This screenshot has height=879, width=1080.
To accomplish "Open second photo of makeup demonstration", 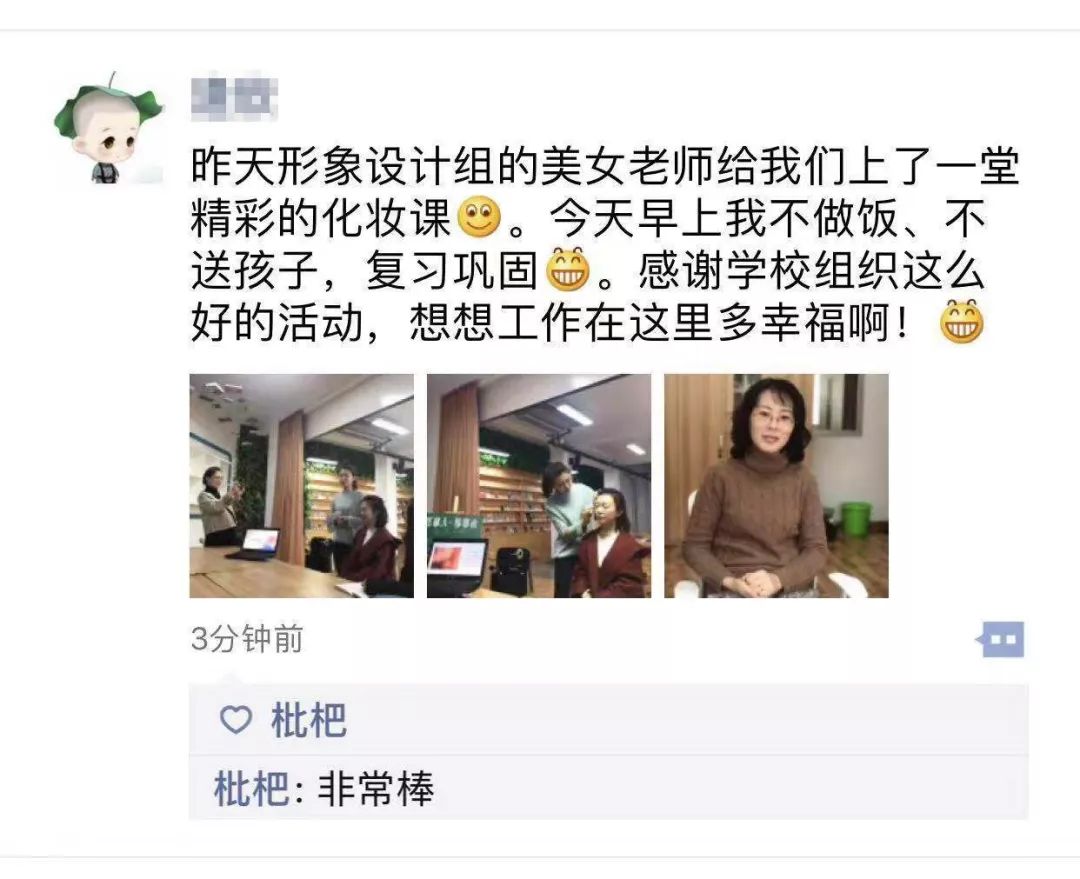I will pos(539,486).
